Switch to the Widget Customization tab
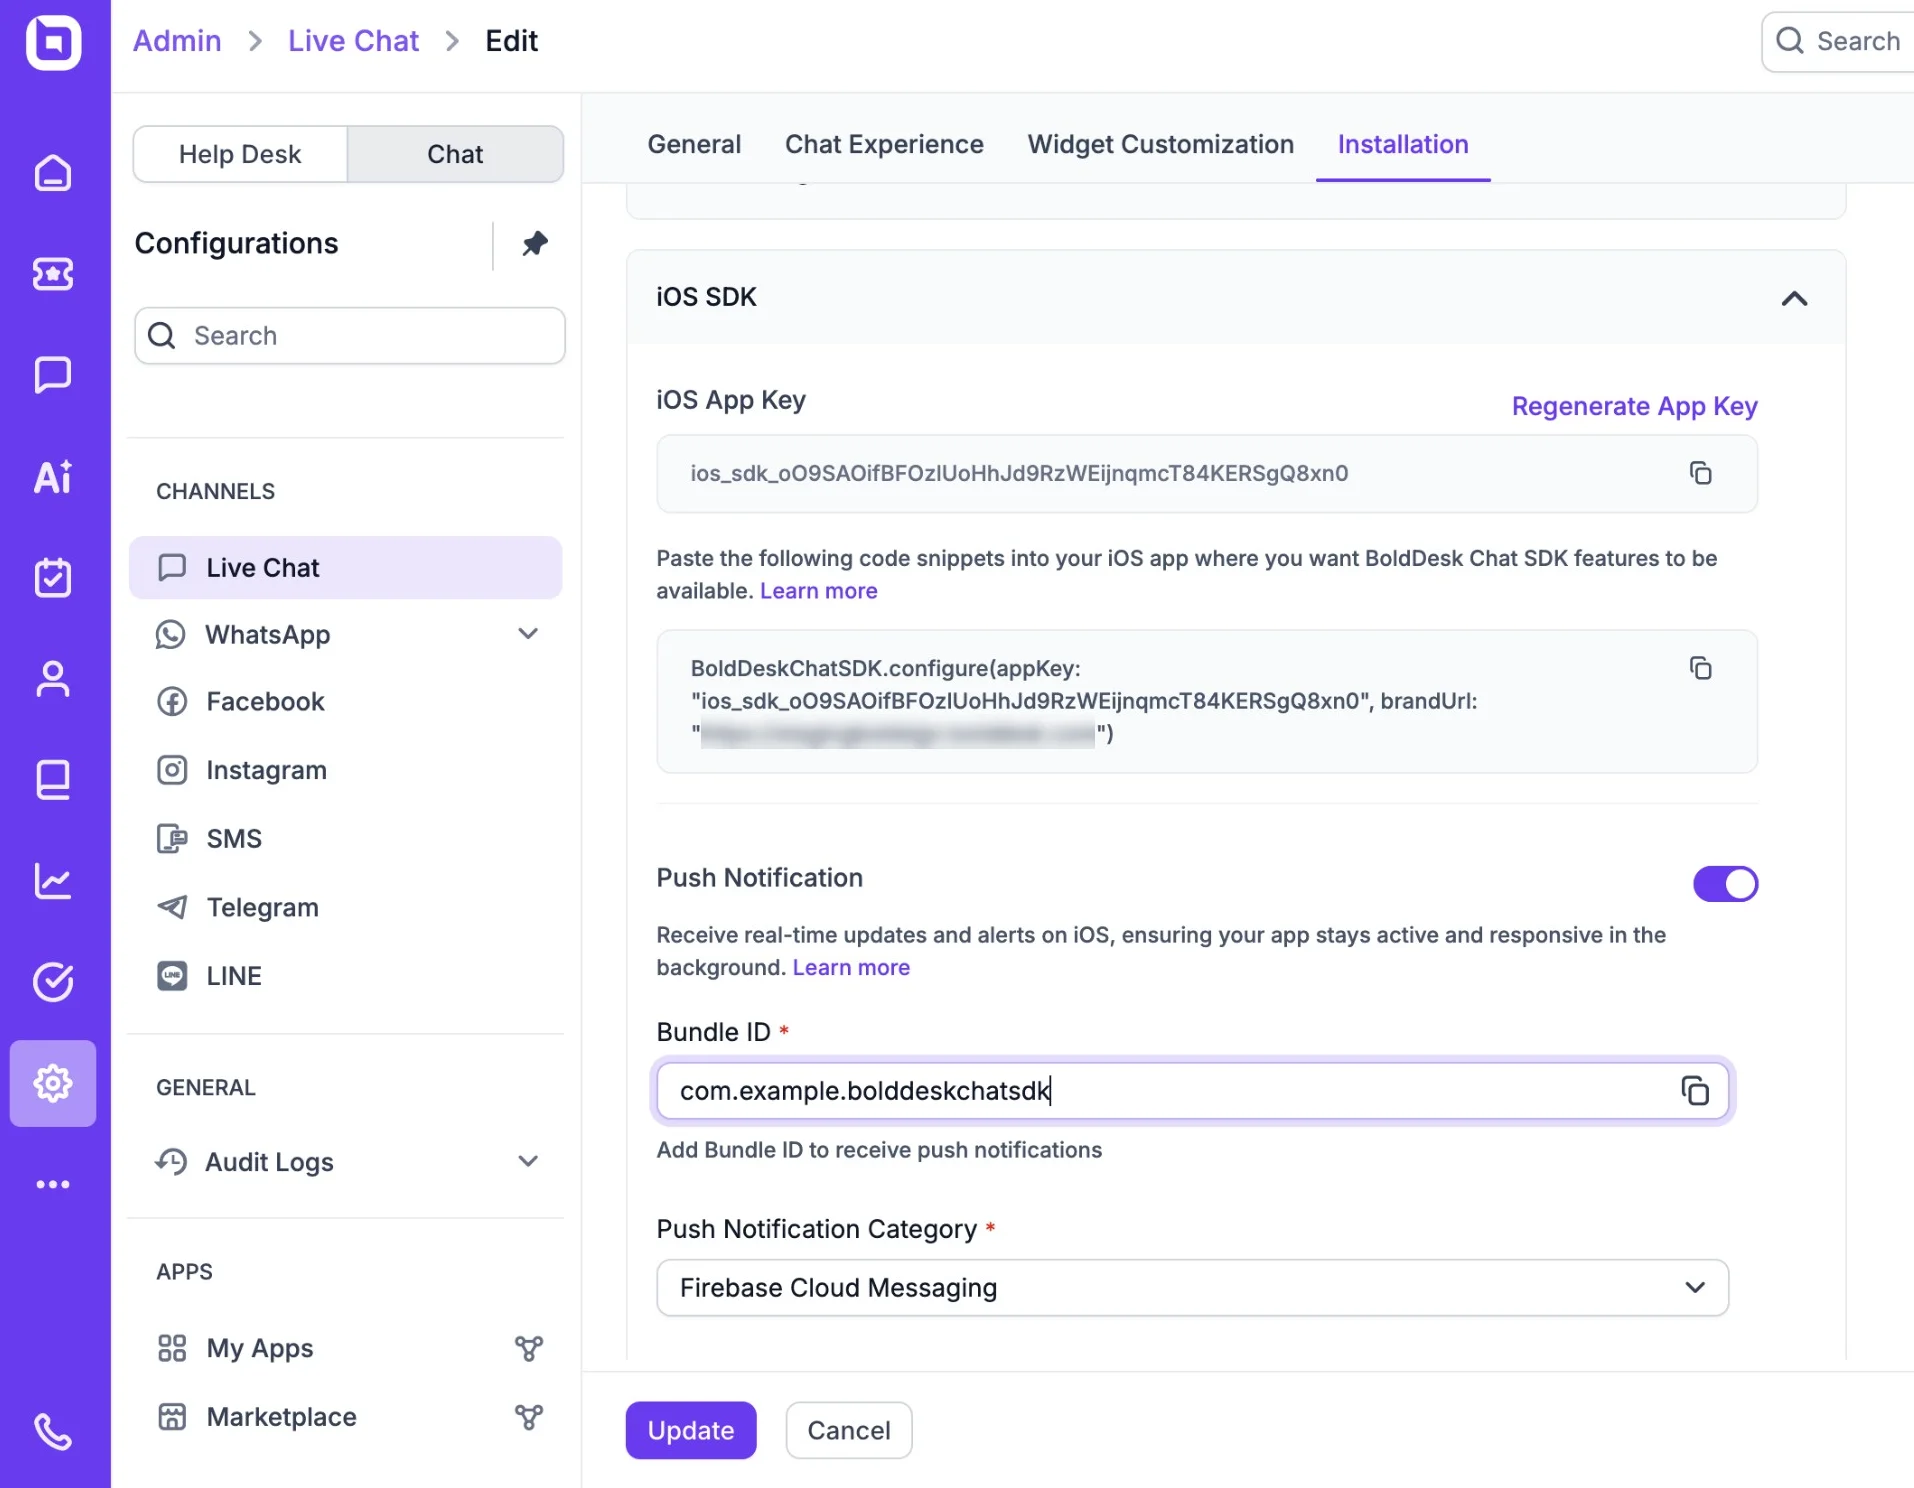 (x=1160, y=144)
